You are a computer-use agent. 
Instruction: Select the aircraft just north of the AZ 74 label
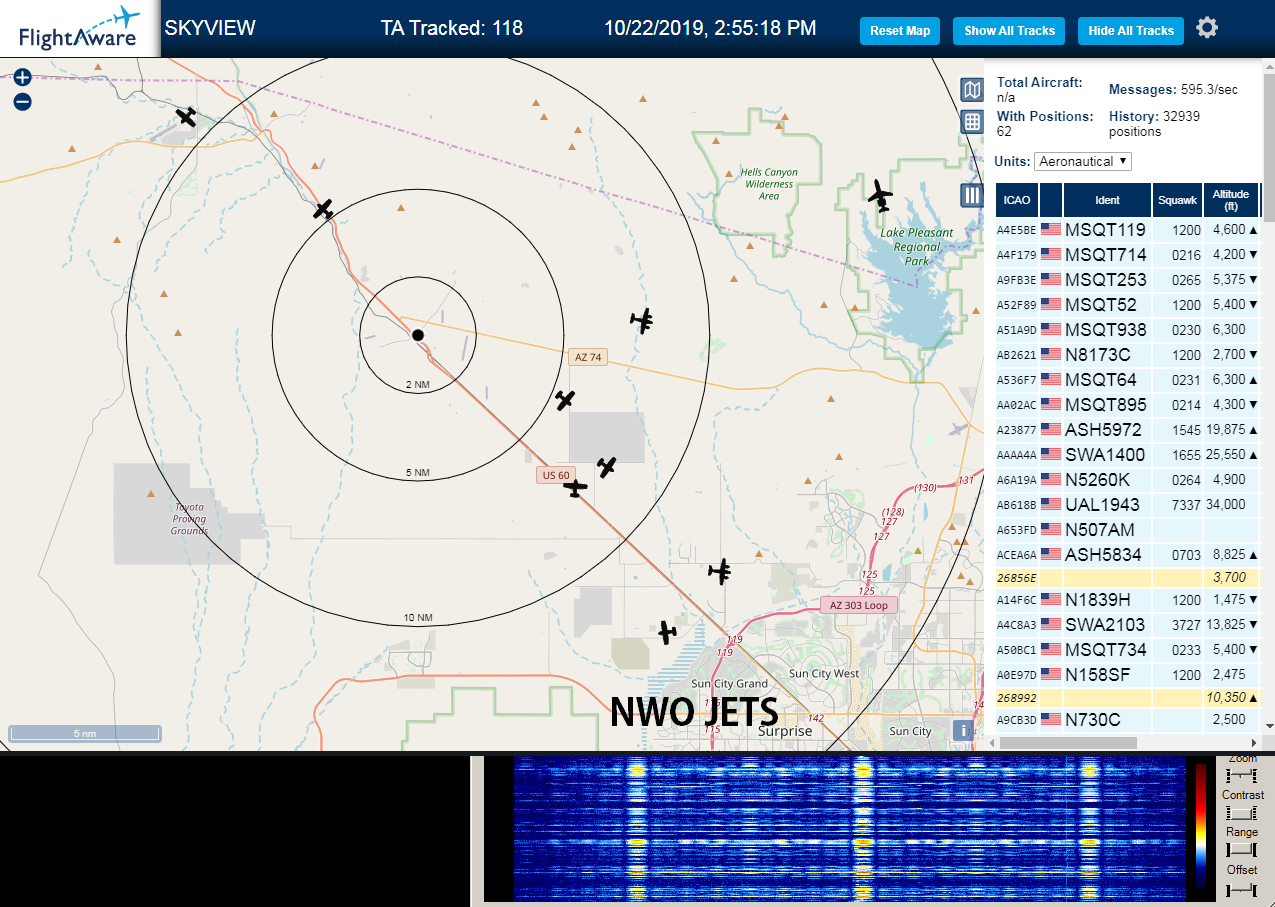coord(642,320)
